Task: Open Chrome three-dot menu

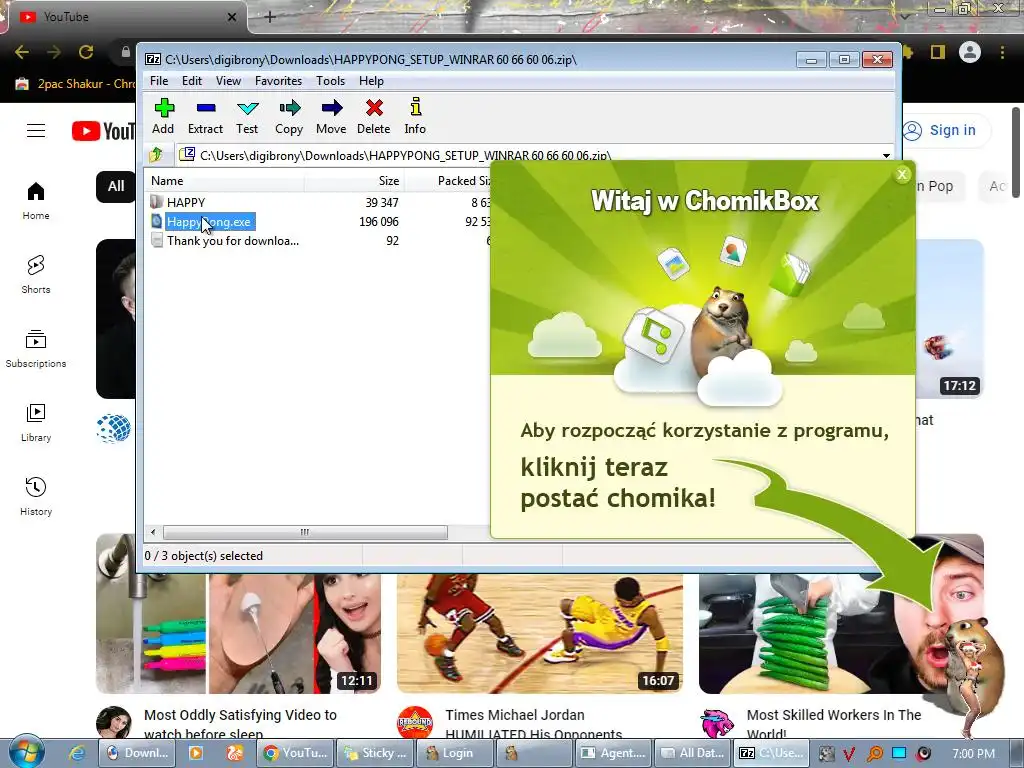Action: [1002, 52]
